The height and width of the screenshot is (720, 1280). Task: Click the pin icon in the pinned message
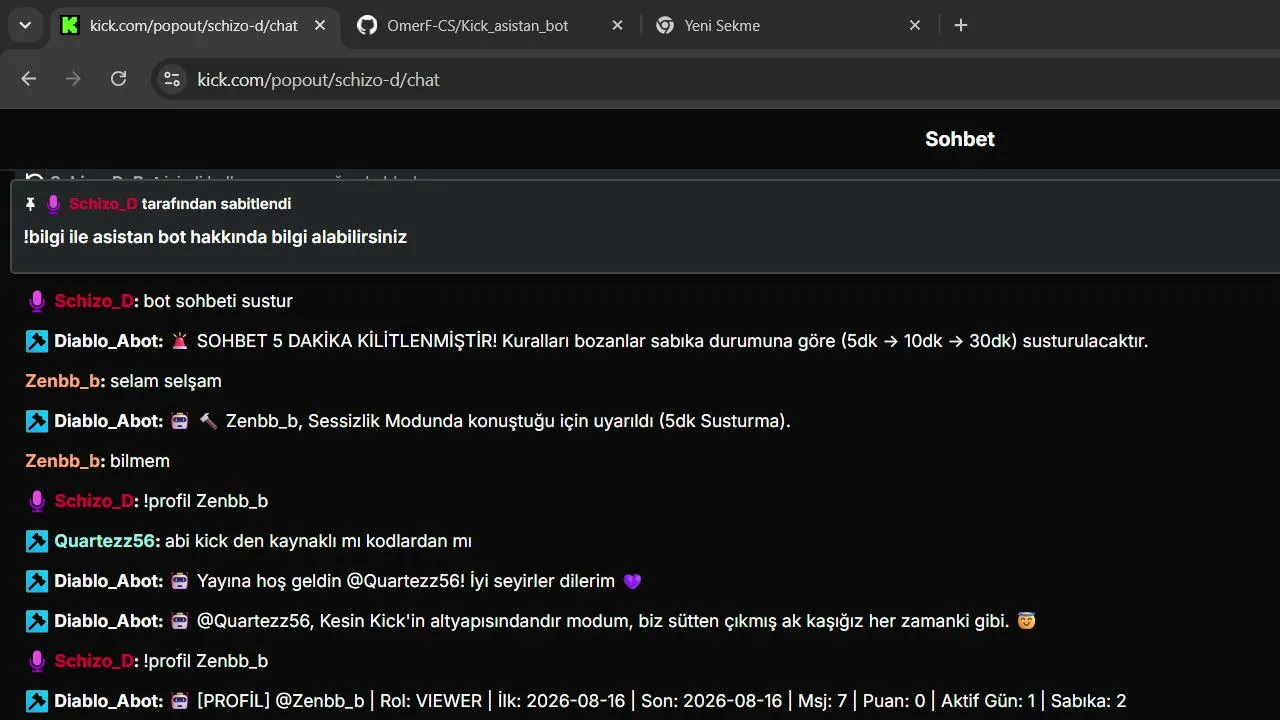pyautogui.click(x=30, y=204)
